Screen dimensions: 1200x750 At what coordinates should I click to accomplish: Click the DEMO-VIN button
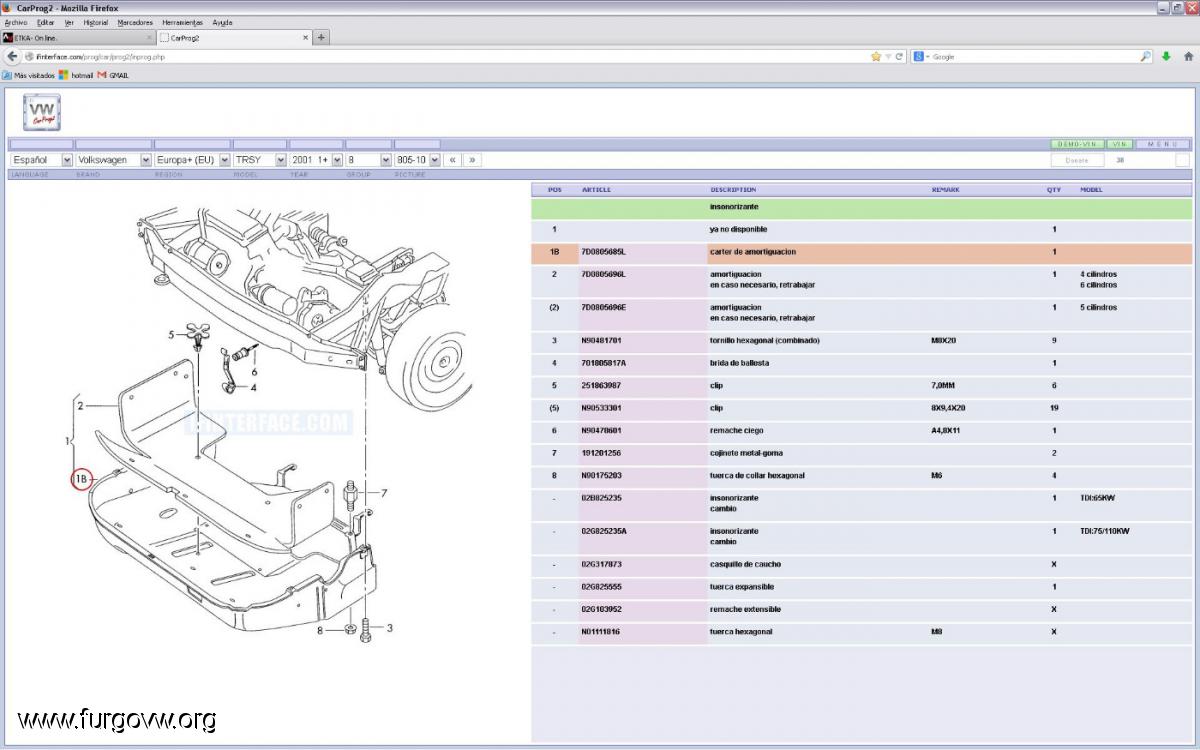[x=1077, y=144]
